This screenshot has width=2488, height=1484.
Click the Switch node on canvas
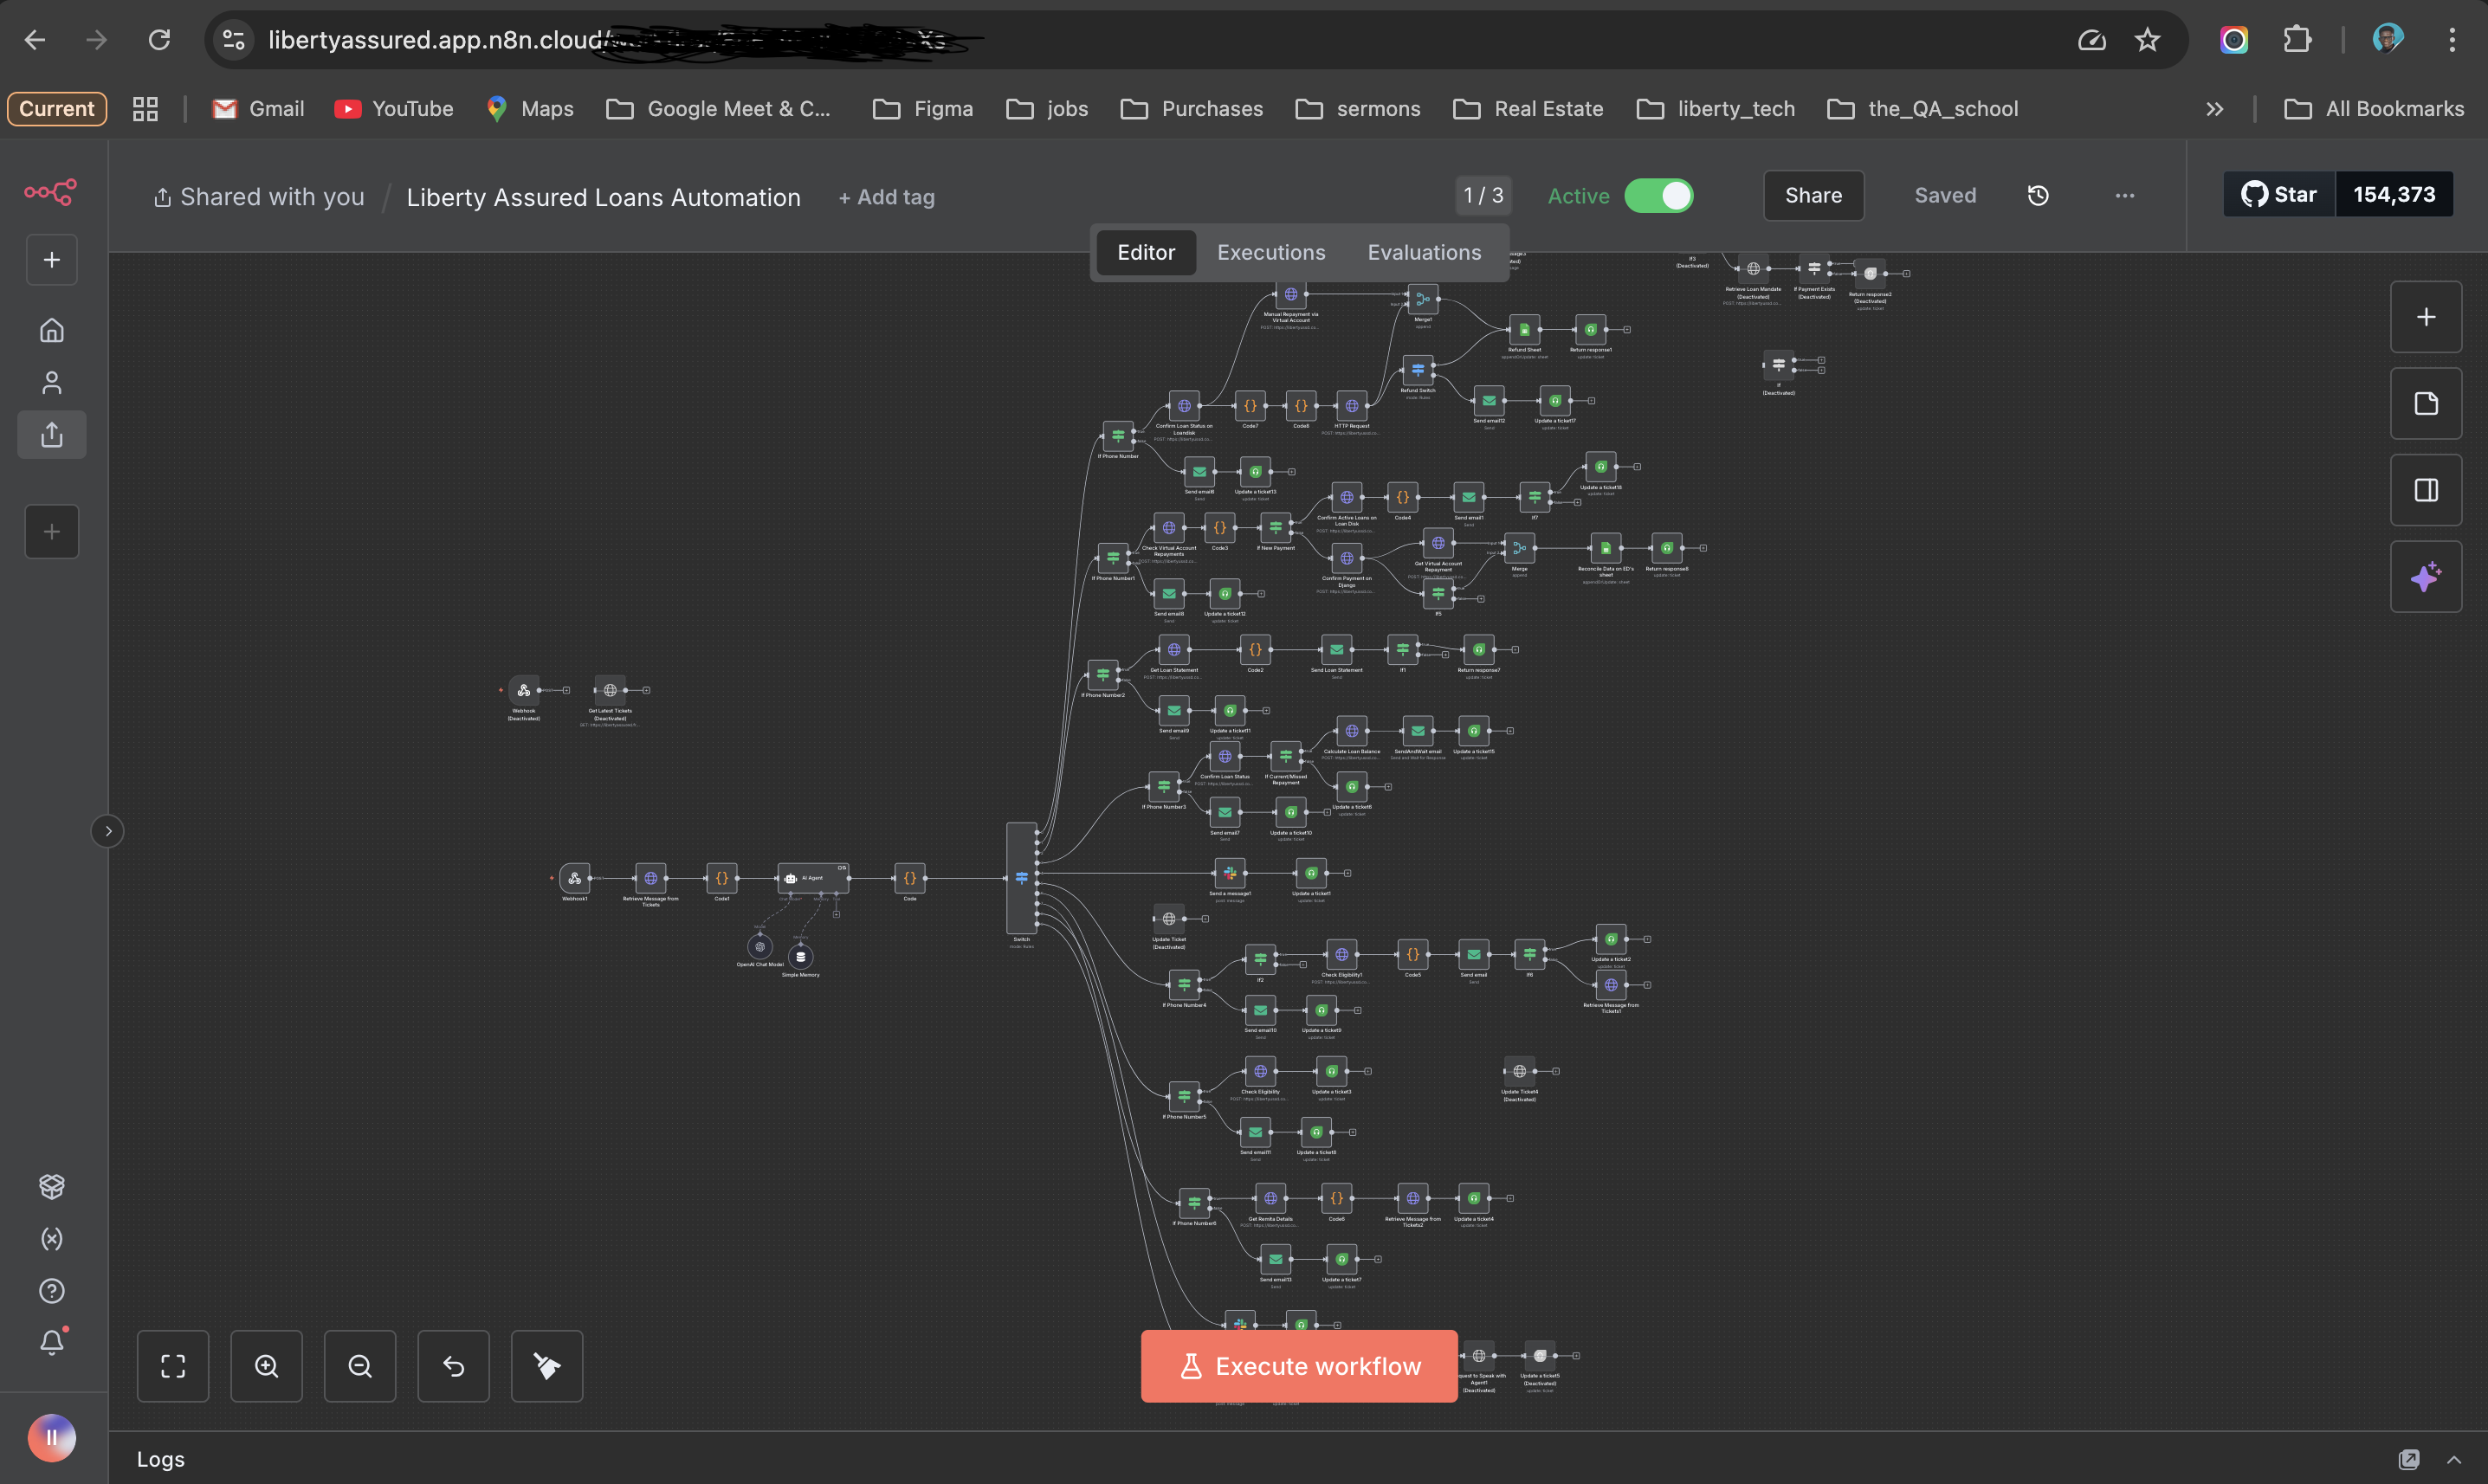coord(1021,878)
